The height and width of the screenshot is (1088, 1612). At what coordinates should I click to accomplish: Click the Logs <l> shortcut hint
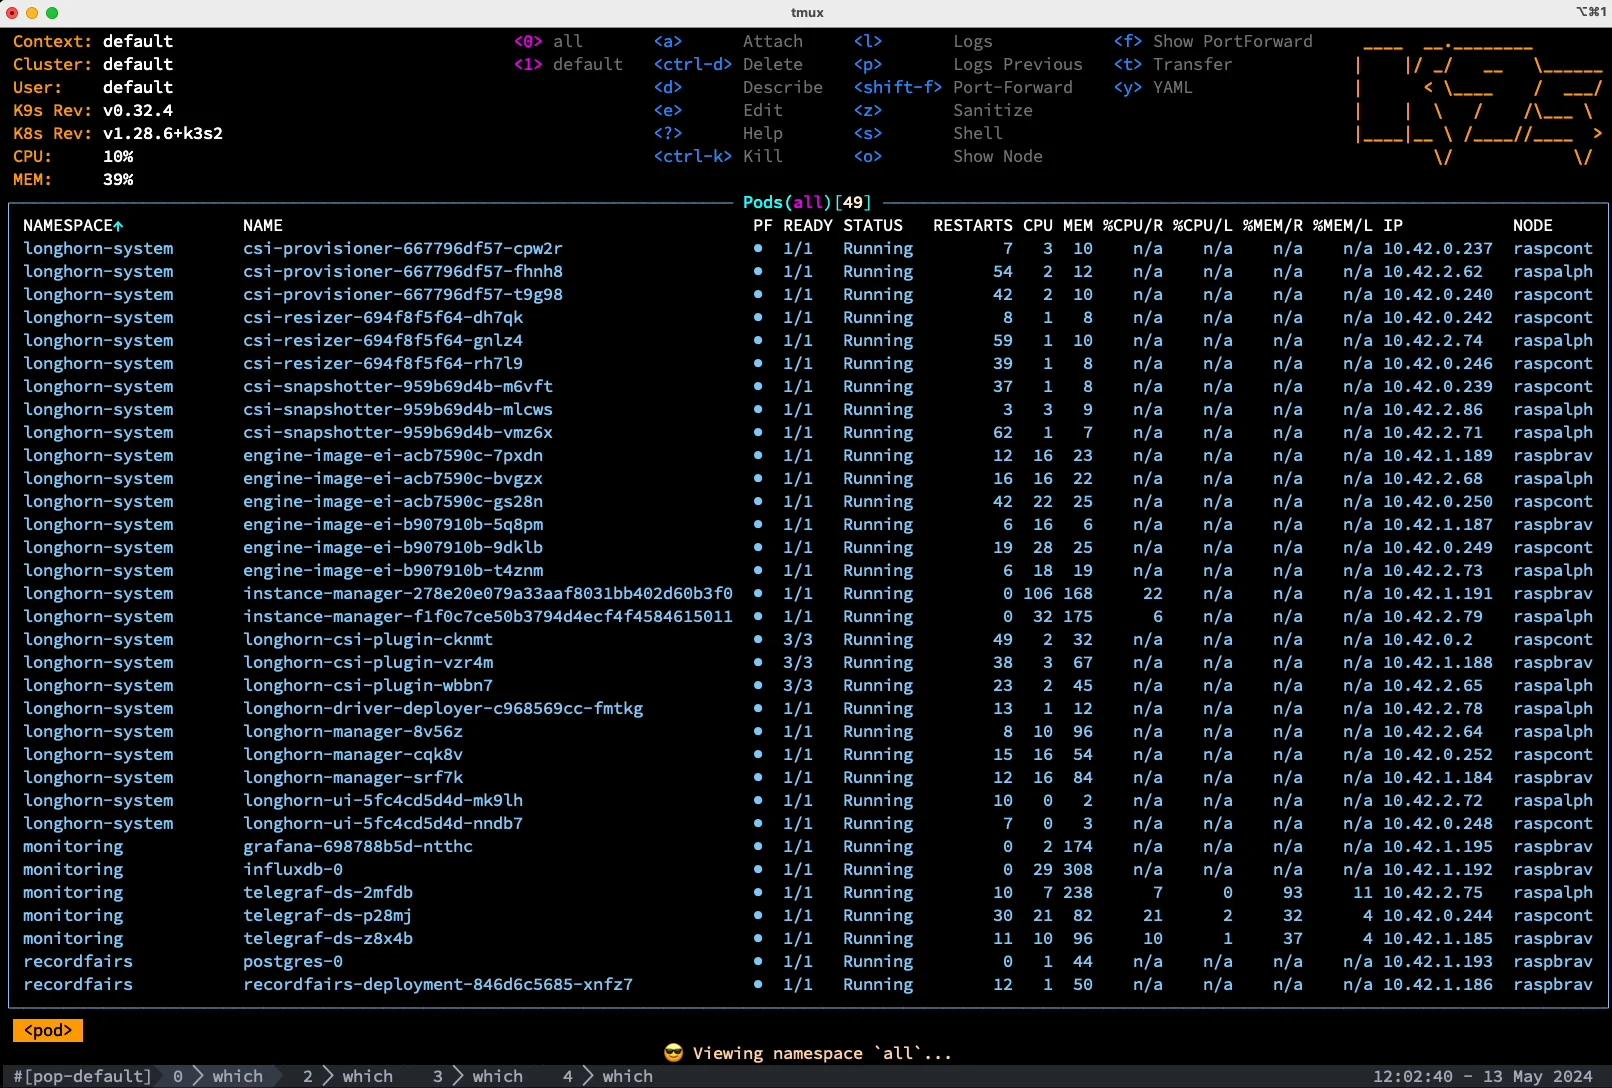(x=923, y=41)
